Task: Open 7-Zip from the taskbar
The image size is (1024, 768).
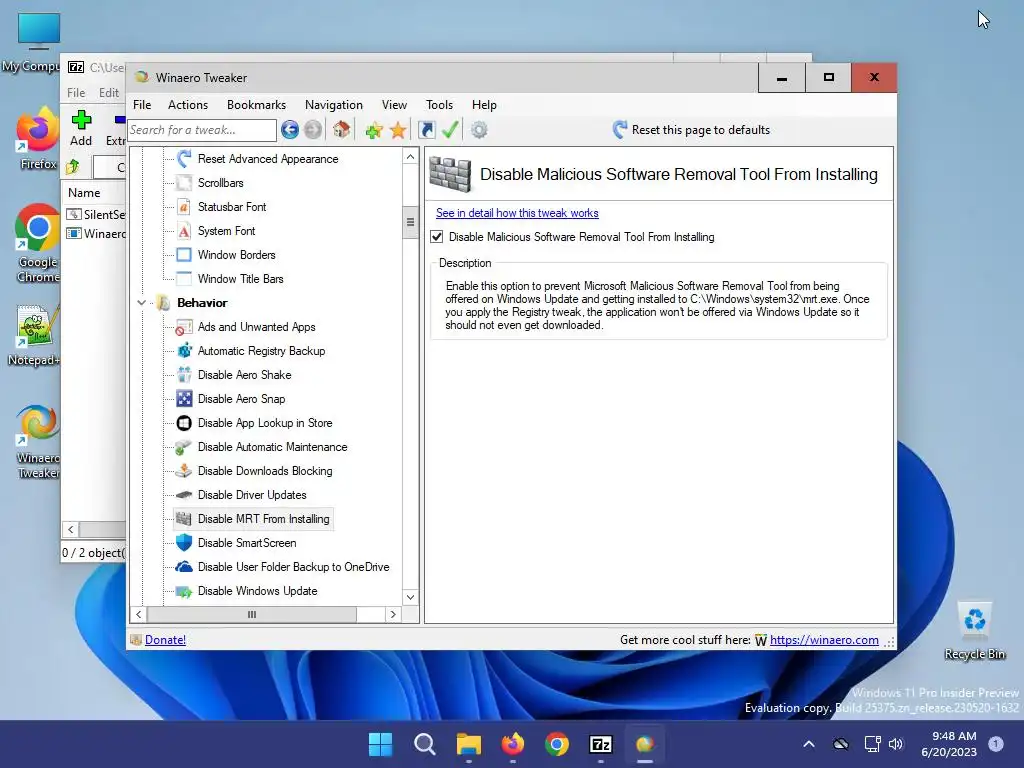Action: (600, 744)
